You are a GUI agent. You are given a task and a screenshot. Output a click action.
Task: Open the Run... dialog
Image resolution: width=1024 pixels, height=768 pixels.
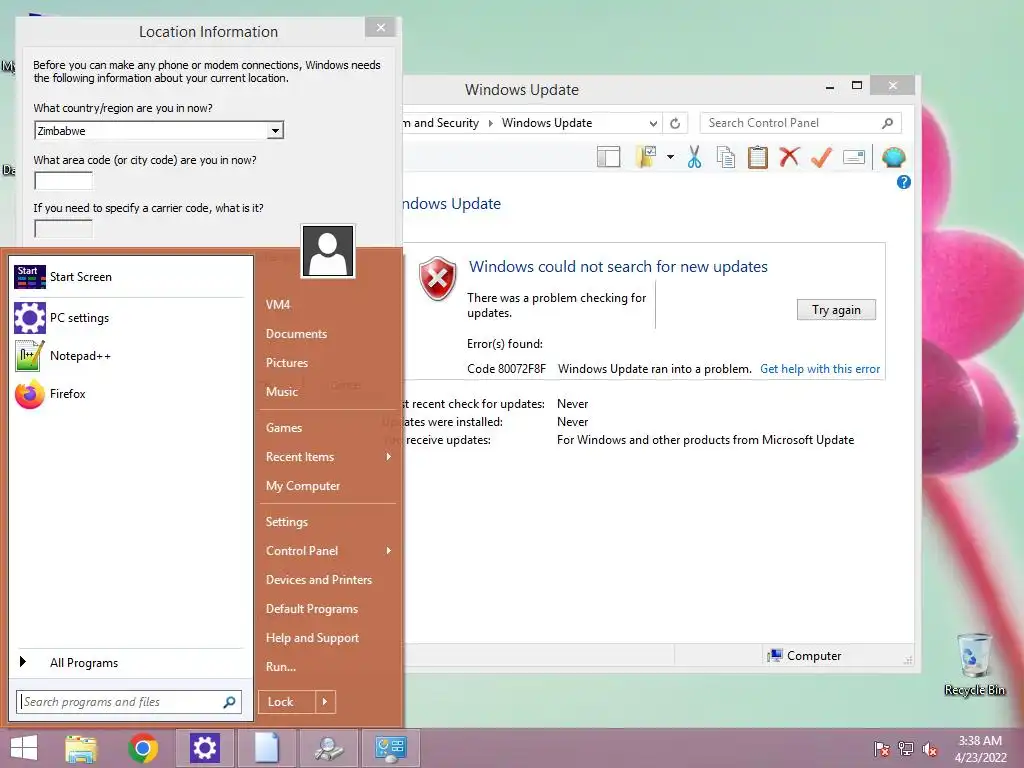(x=281, y=667)
